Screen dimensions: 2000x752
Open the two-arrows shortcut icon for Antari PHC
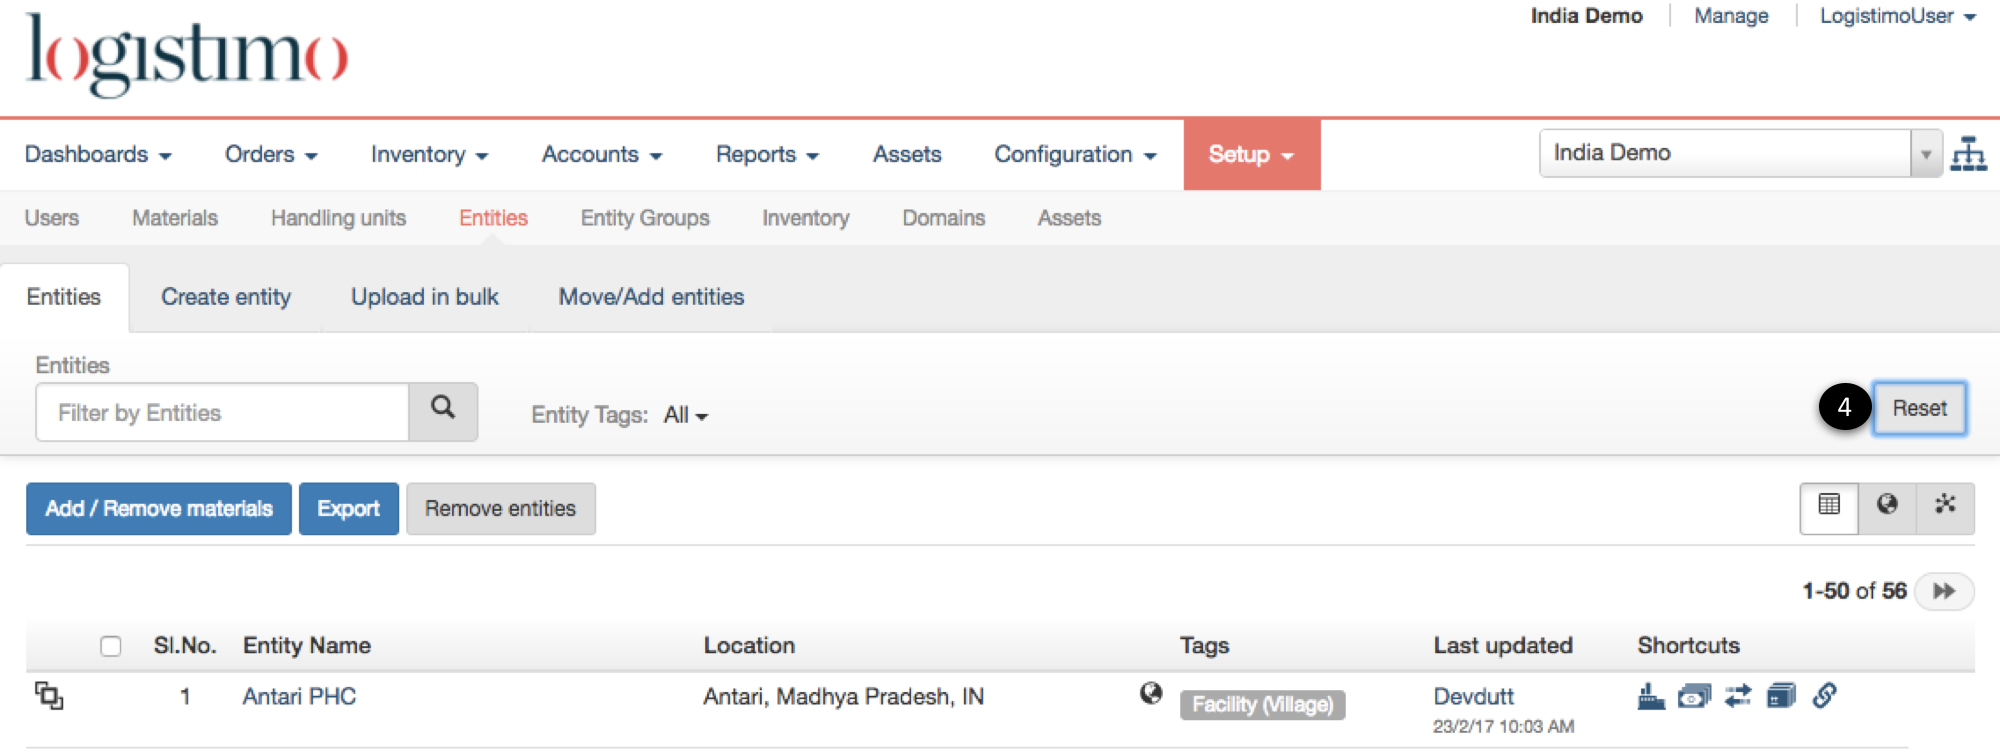pos(1738,695)
